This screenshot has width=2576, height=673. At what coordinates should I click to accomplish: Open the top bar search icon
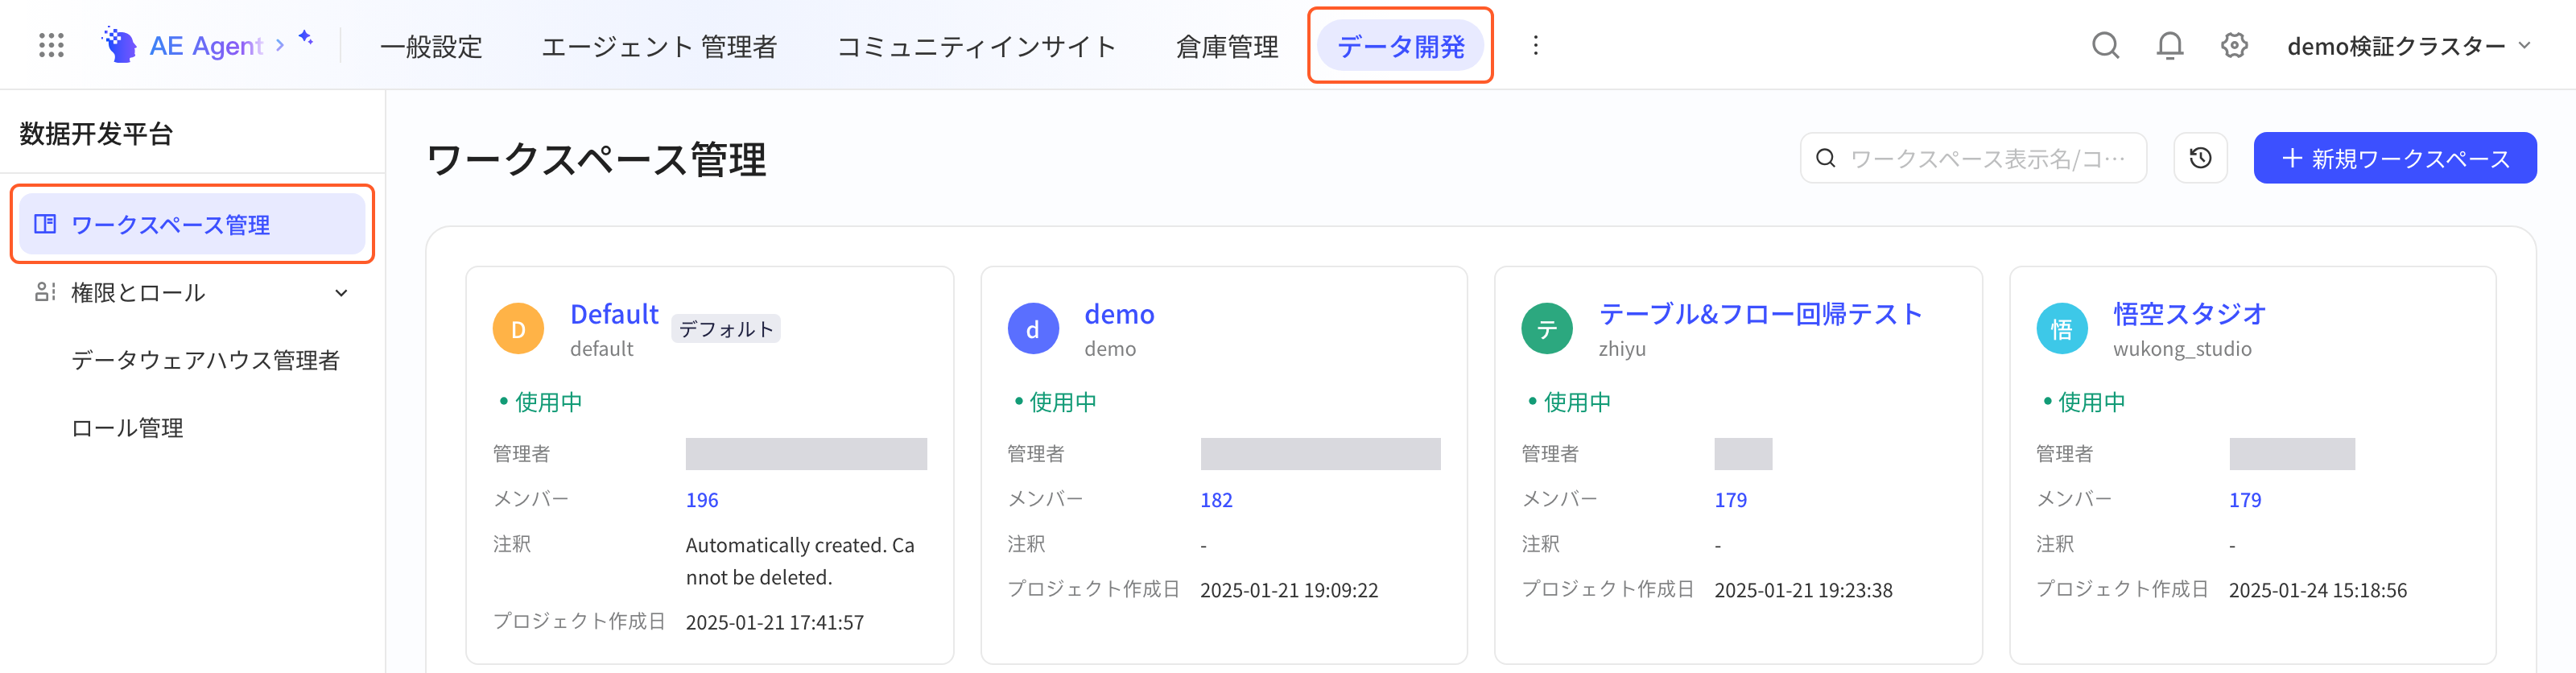click(x=2105, y=45)
